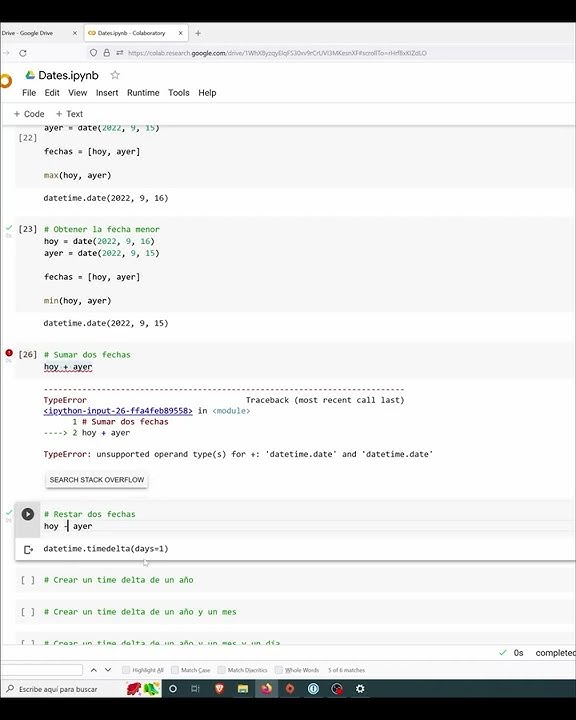Open the Runtime menu
Viewport: 576px width, 720px height.
point(143,93)
